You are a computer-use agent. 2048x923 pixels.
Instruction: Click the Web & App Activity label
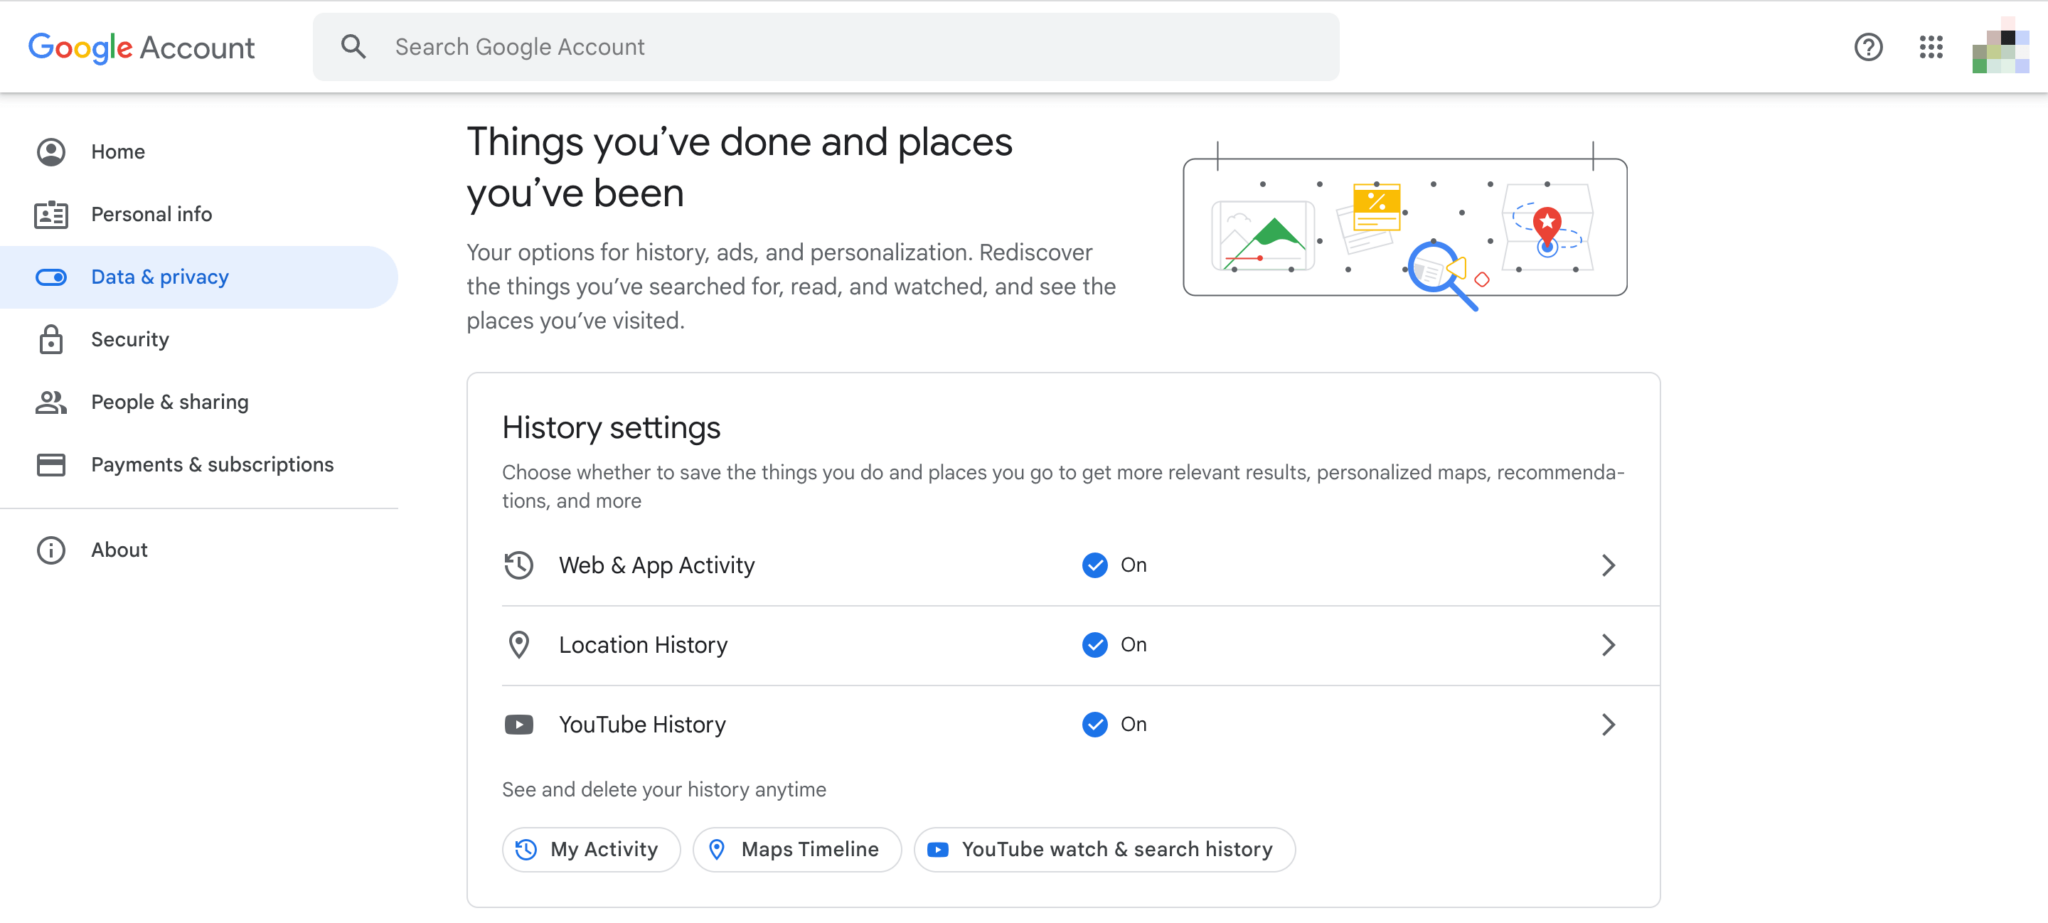point(657,565)
